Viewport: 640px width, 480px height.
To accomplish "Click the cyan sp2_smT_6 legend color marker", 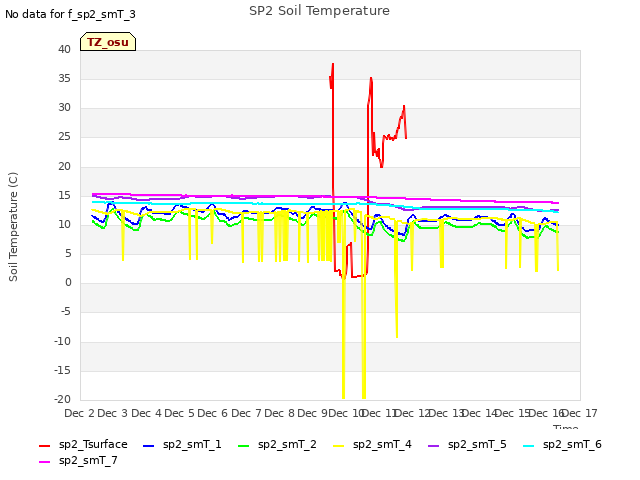I will pyautogui.click(x=529, y=446).
